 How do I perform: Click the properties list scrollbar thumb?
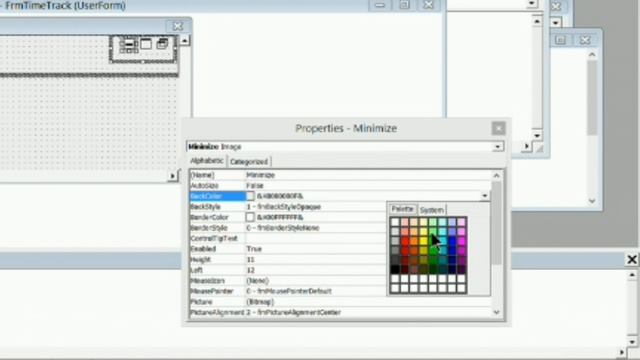click(496, 223)
